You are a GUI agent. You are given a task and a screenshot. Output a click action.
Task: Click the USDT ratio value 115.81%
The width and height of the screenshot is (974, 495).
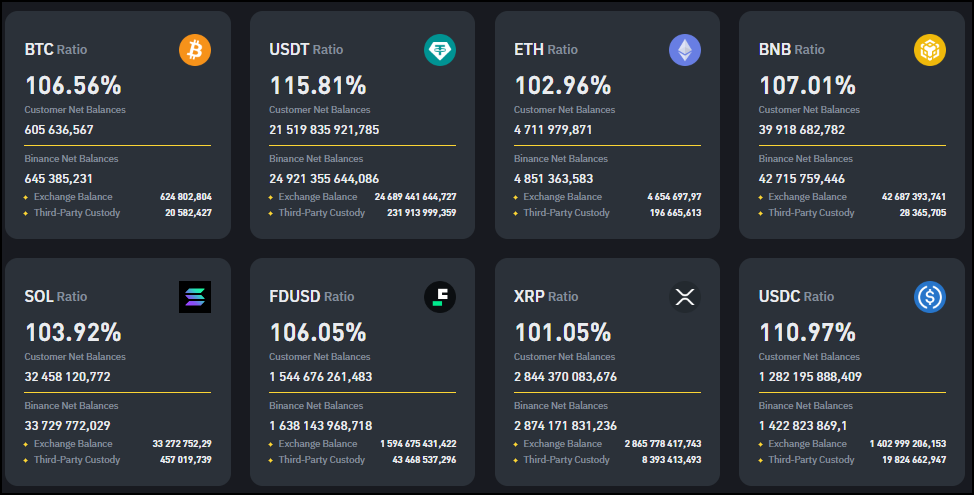tap(318, 85)
